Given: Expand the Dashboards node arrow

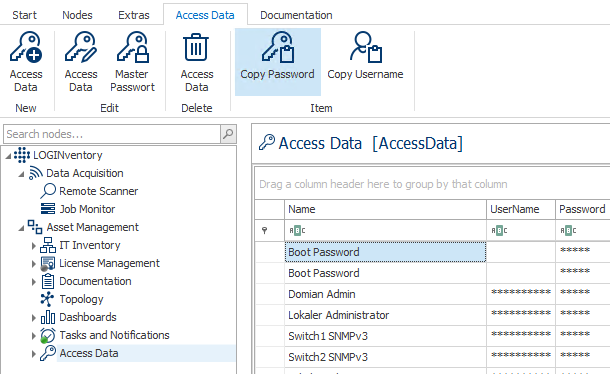Looking at the screenshot, I should tap(33, 318).
